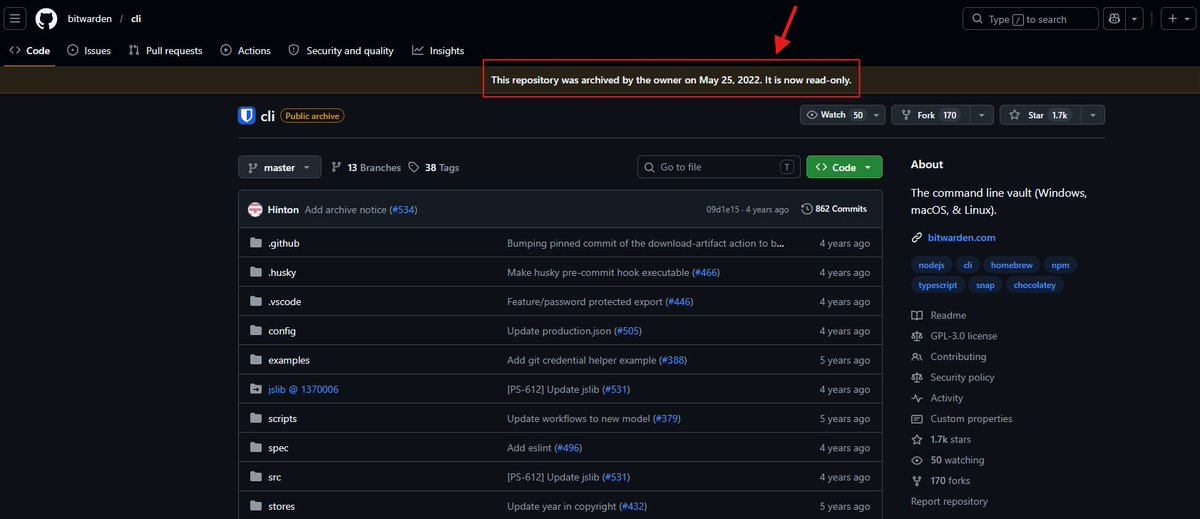The width and height of the screenshot is (1200, 519).
Task: Expand the Watch options dropdown arrow
Action: (878, 115)
